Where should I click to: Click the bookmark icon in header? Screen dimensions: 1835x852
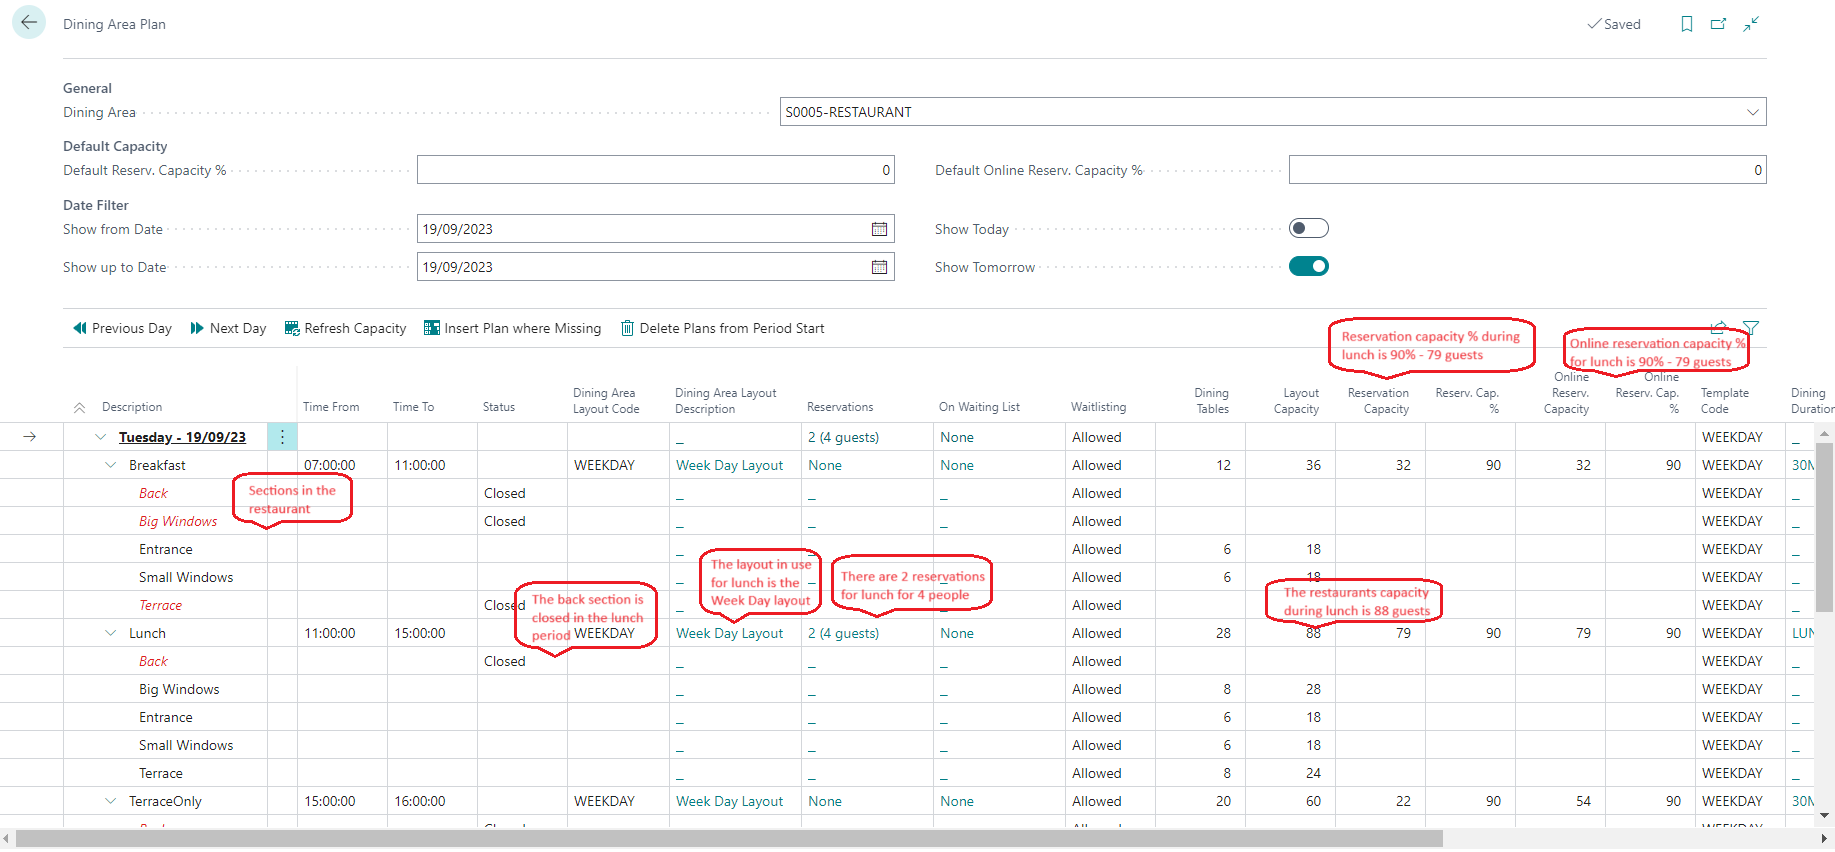tap(1686, 24)
